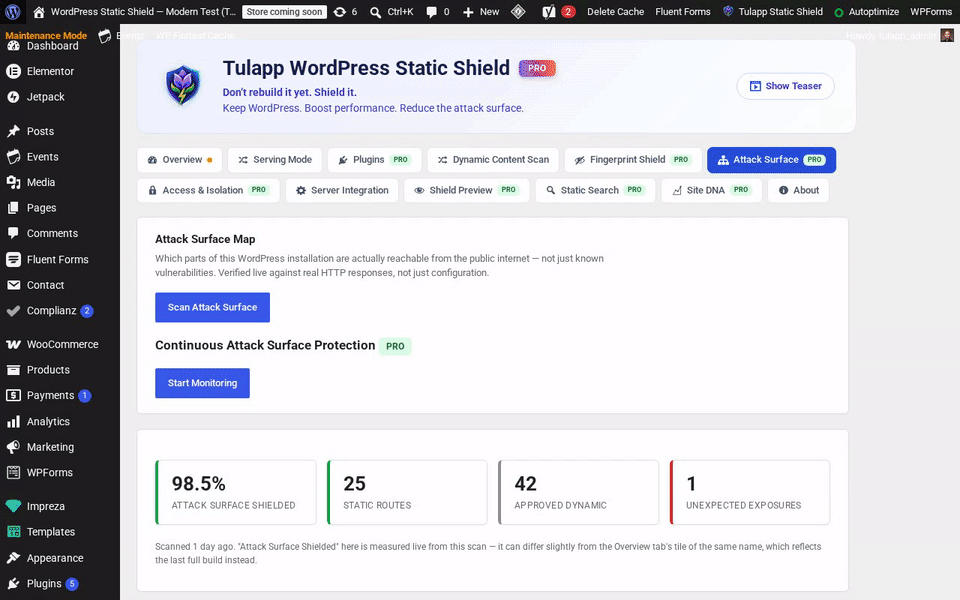
Task: Click the Fluent Forms sidebar icon
Action: pyautogui.click(x=13, y=260)
